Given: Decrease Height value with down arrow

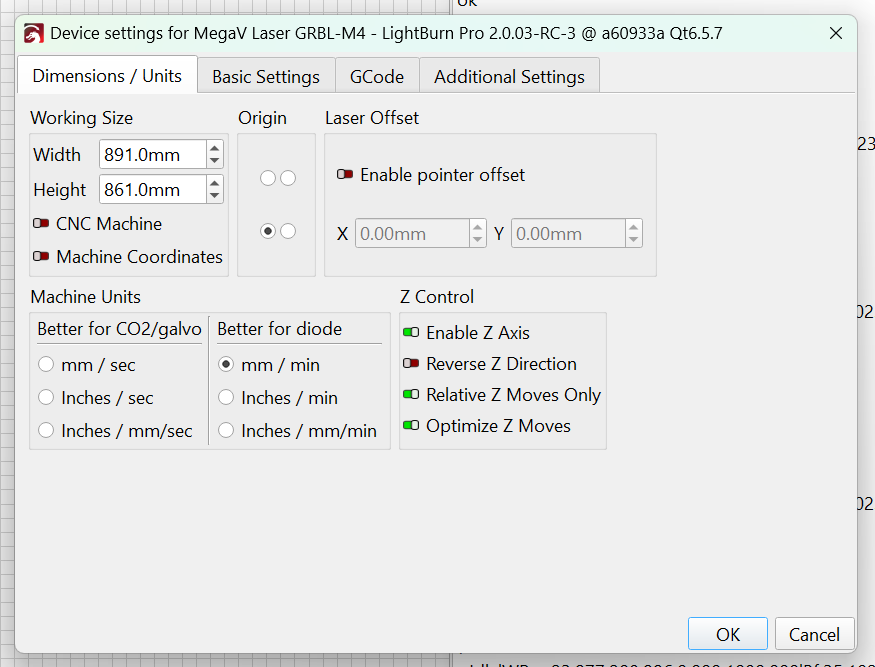Looking at the screenshot, I should click(214, 195).
